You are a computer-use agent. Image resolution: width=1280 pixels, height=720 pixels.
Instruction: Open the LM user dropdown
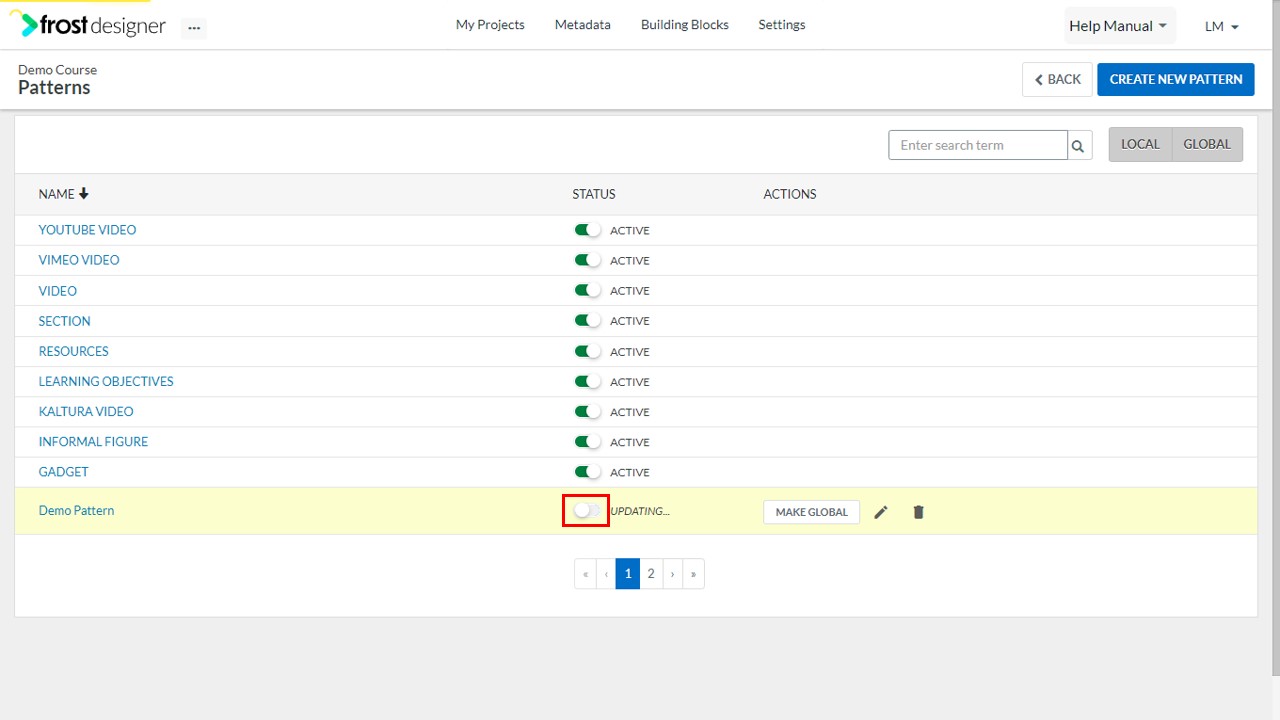[x=1222, y=26]
